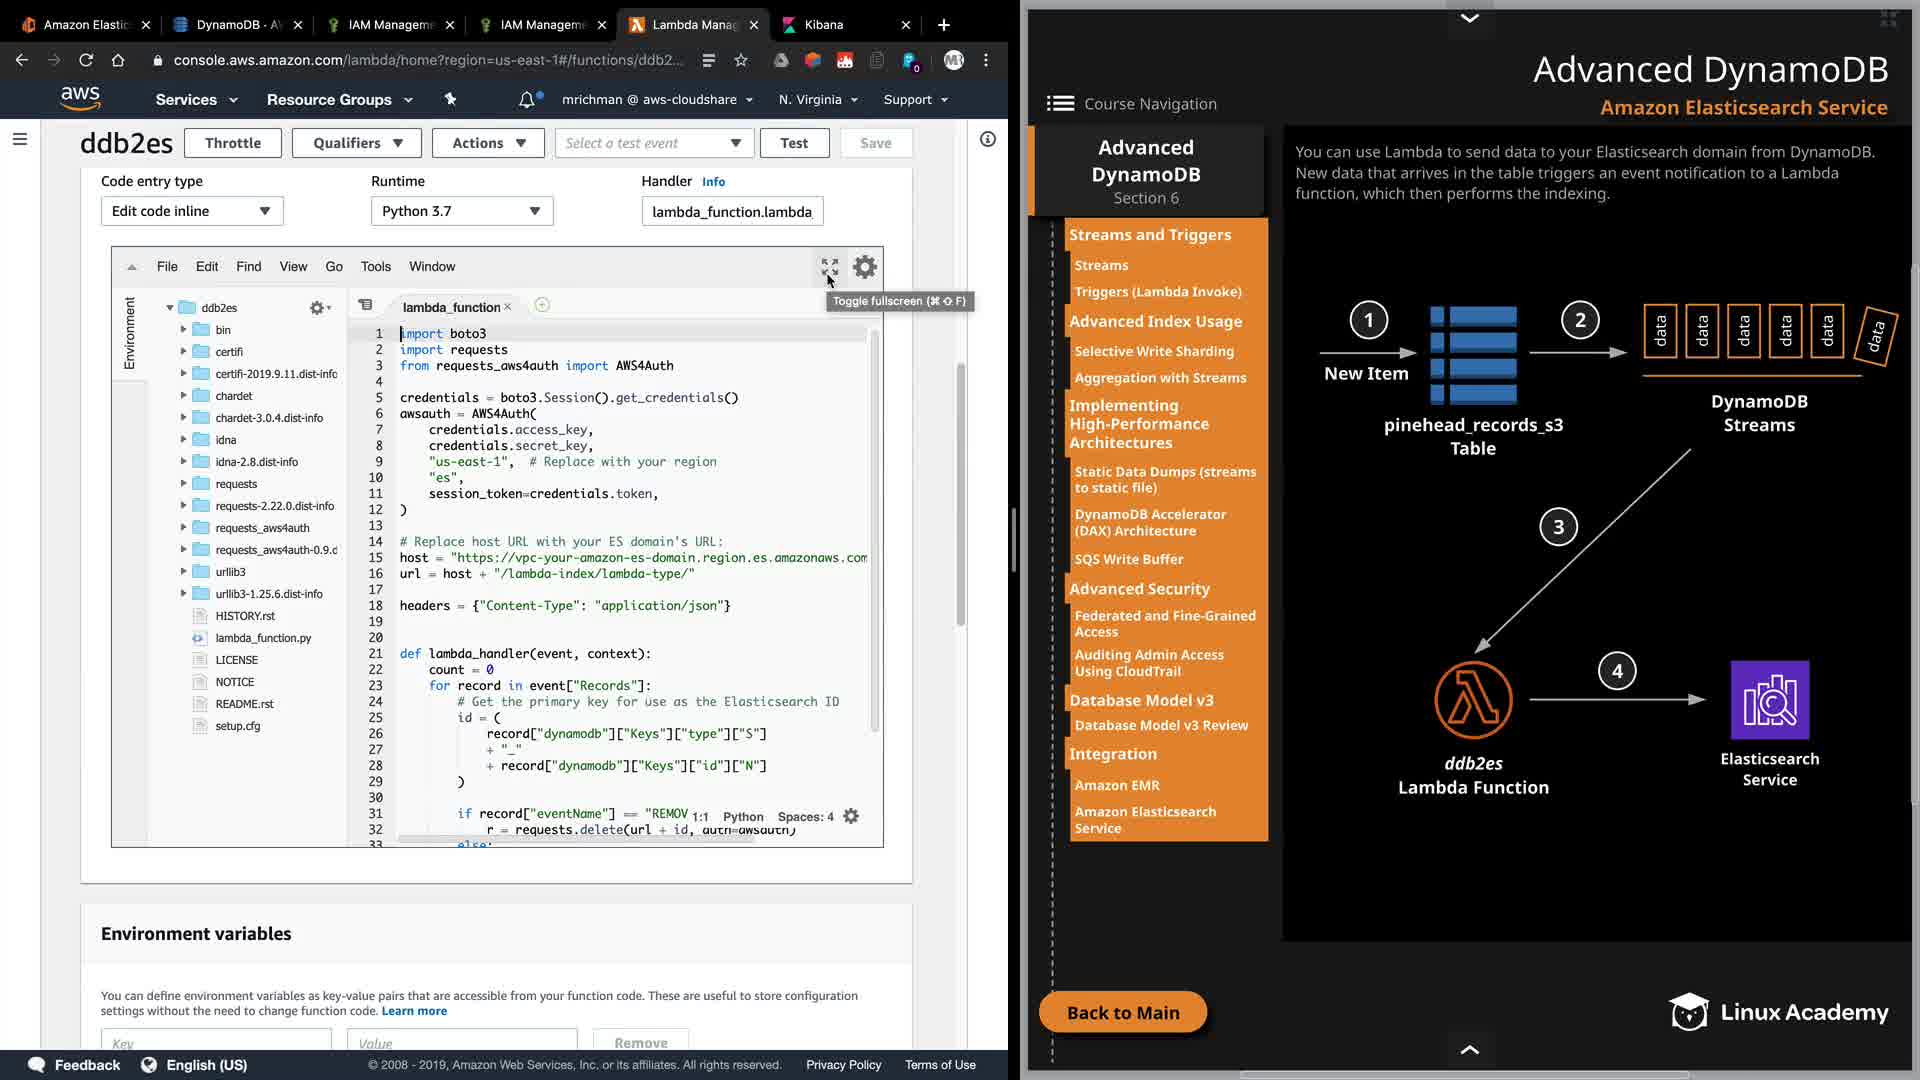Open the Select a test event dropdown

click(x=653, y=143)
